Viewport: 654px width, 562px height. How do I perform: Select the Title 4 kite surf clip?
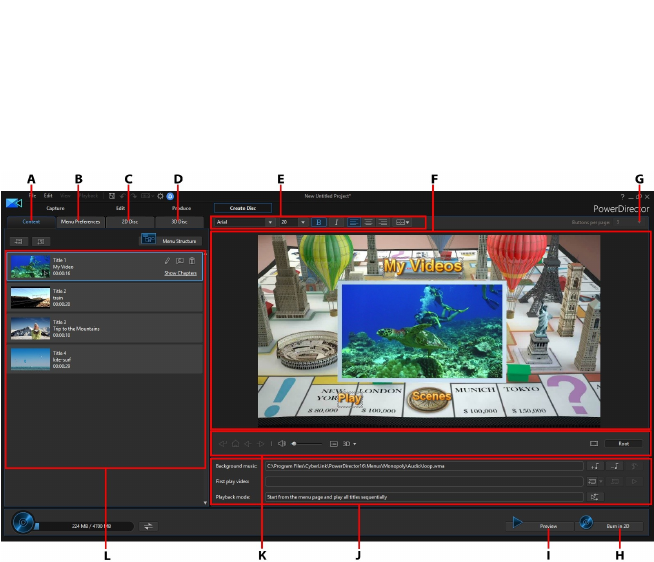coord(105,359)
